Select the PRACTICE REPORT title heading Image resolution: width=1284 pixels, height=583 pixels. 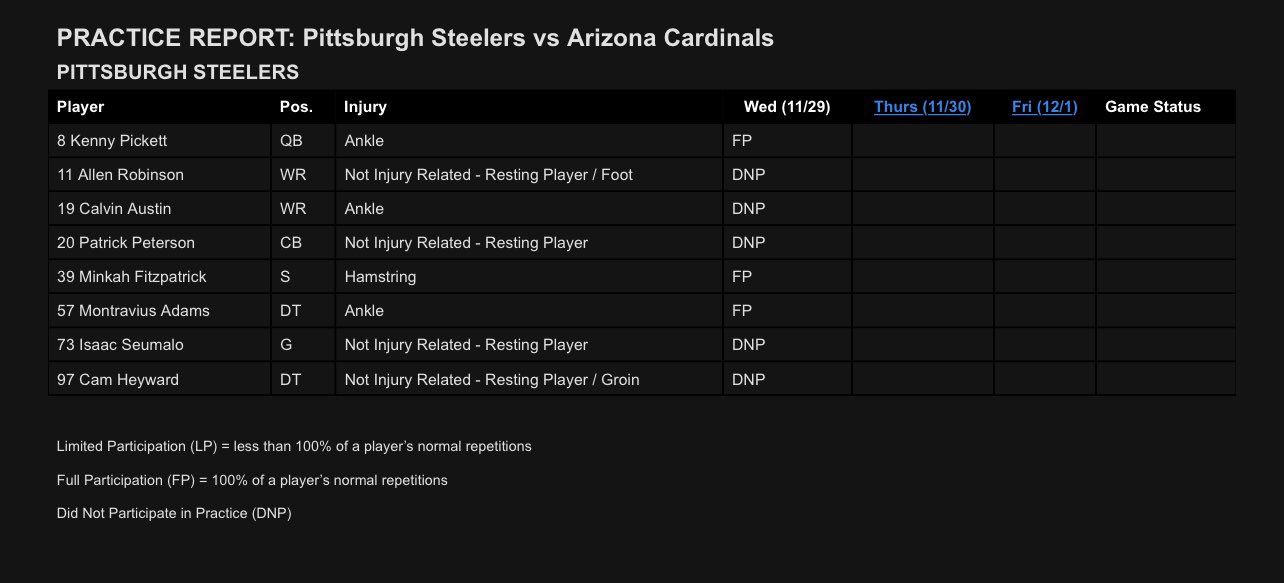(415, 38)
